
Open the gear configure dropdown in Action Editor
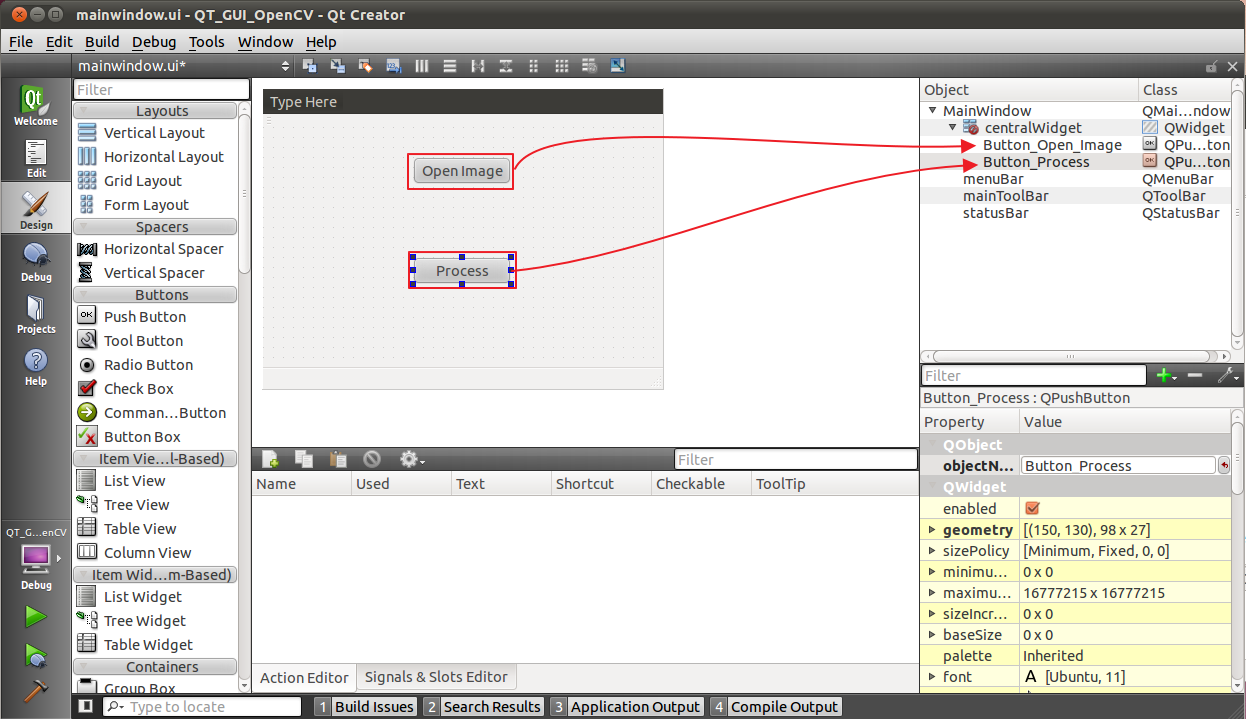(x=412, y=459)
